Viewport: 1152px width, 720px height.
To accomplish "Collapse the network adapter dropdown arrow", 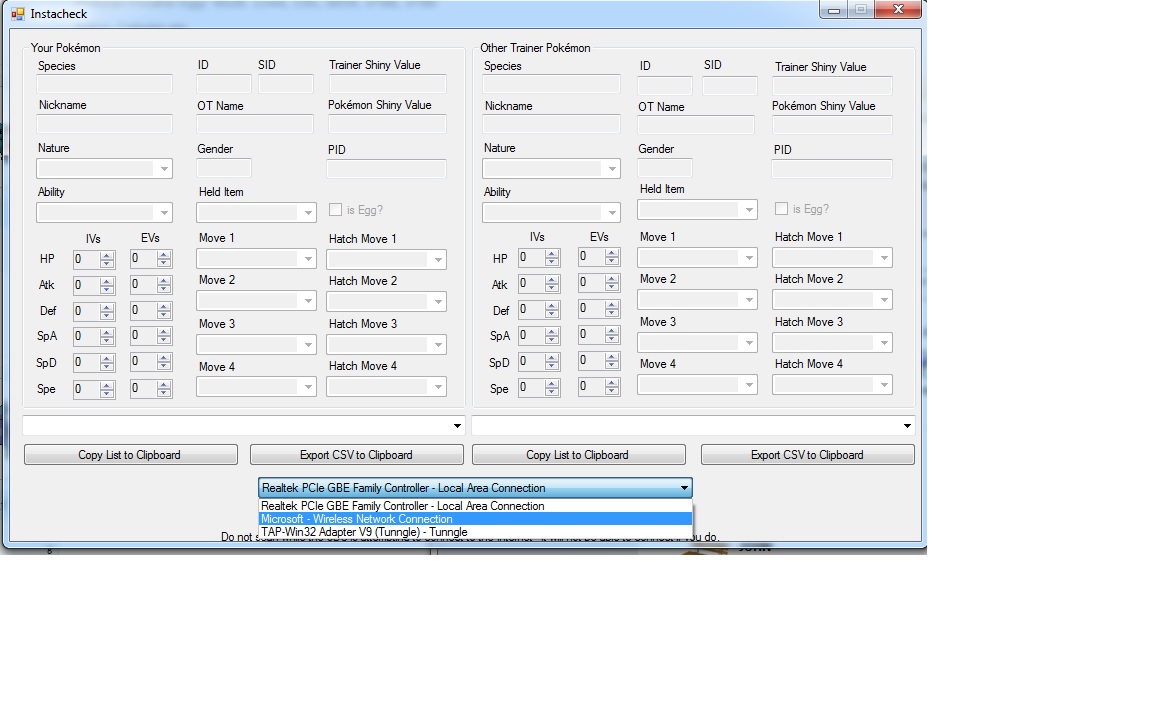I will click(684, 488).
